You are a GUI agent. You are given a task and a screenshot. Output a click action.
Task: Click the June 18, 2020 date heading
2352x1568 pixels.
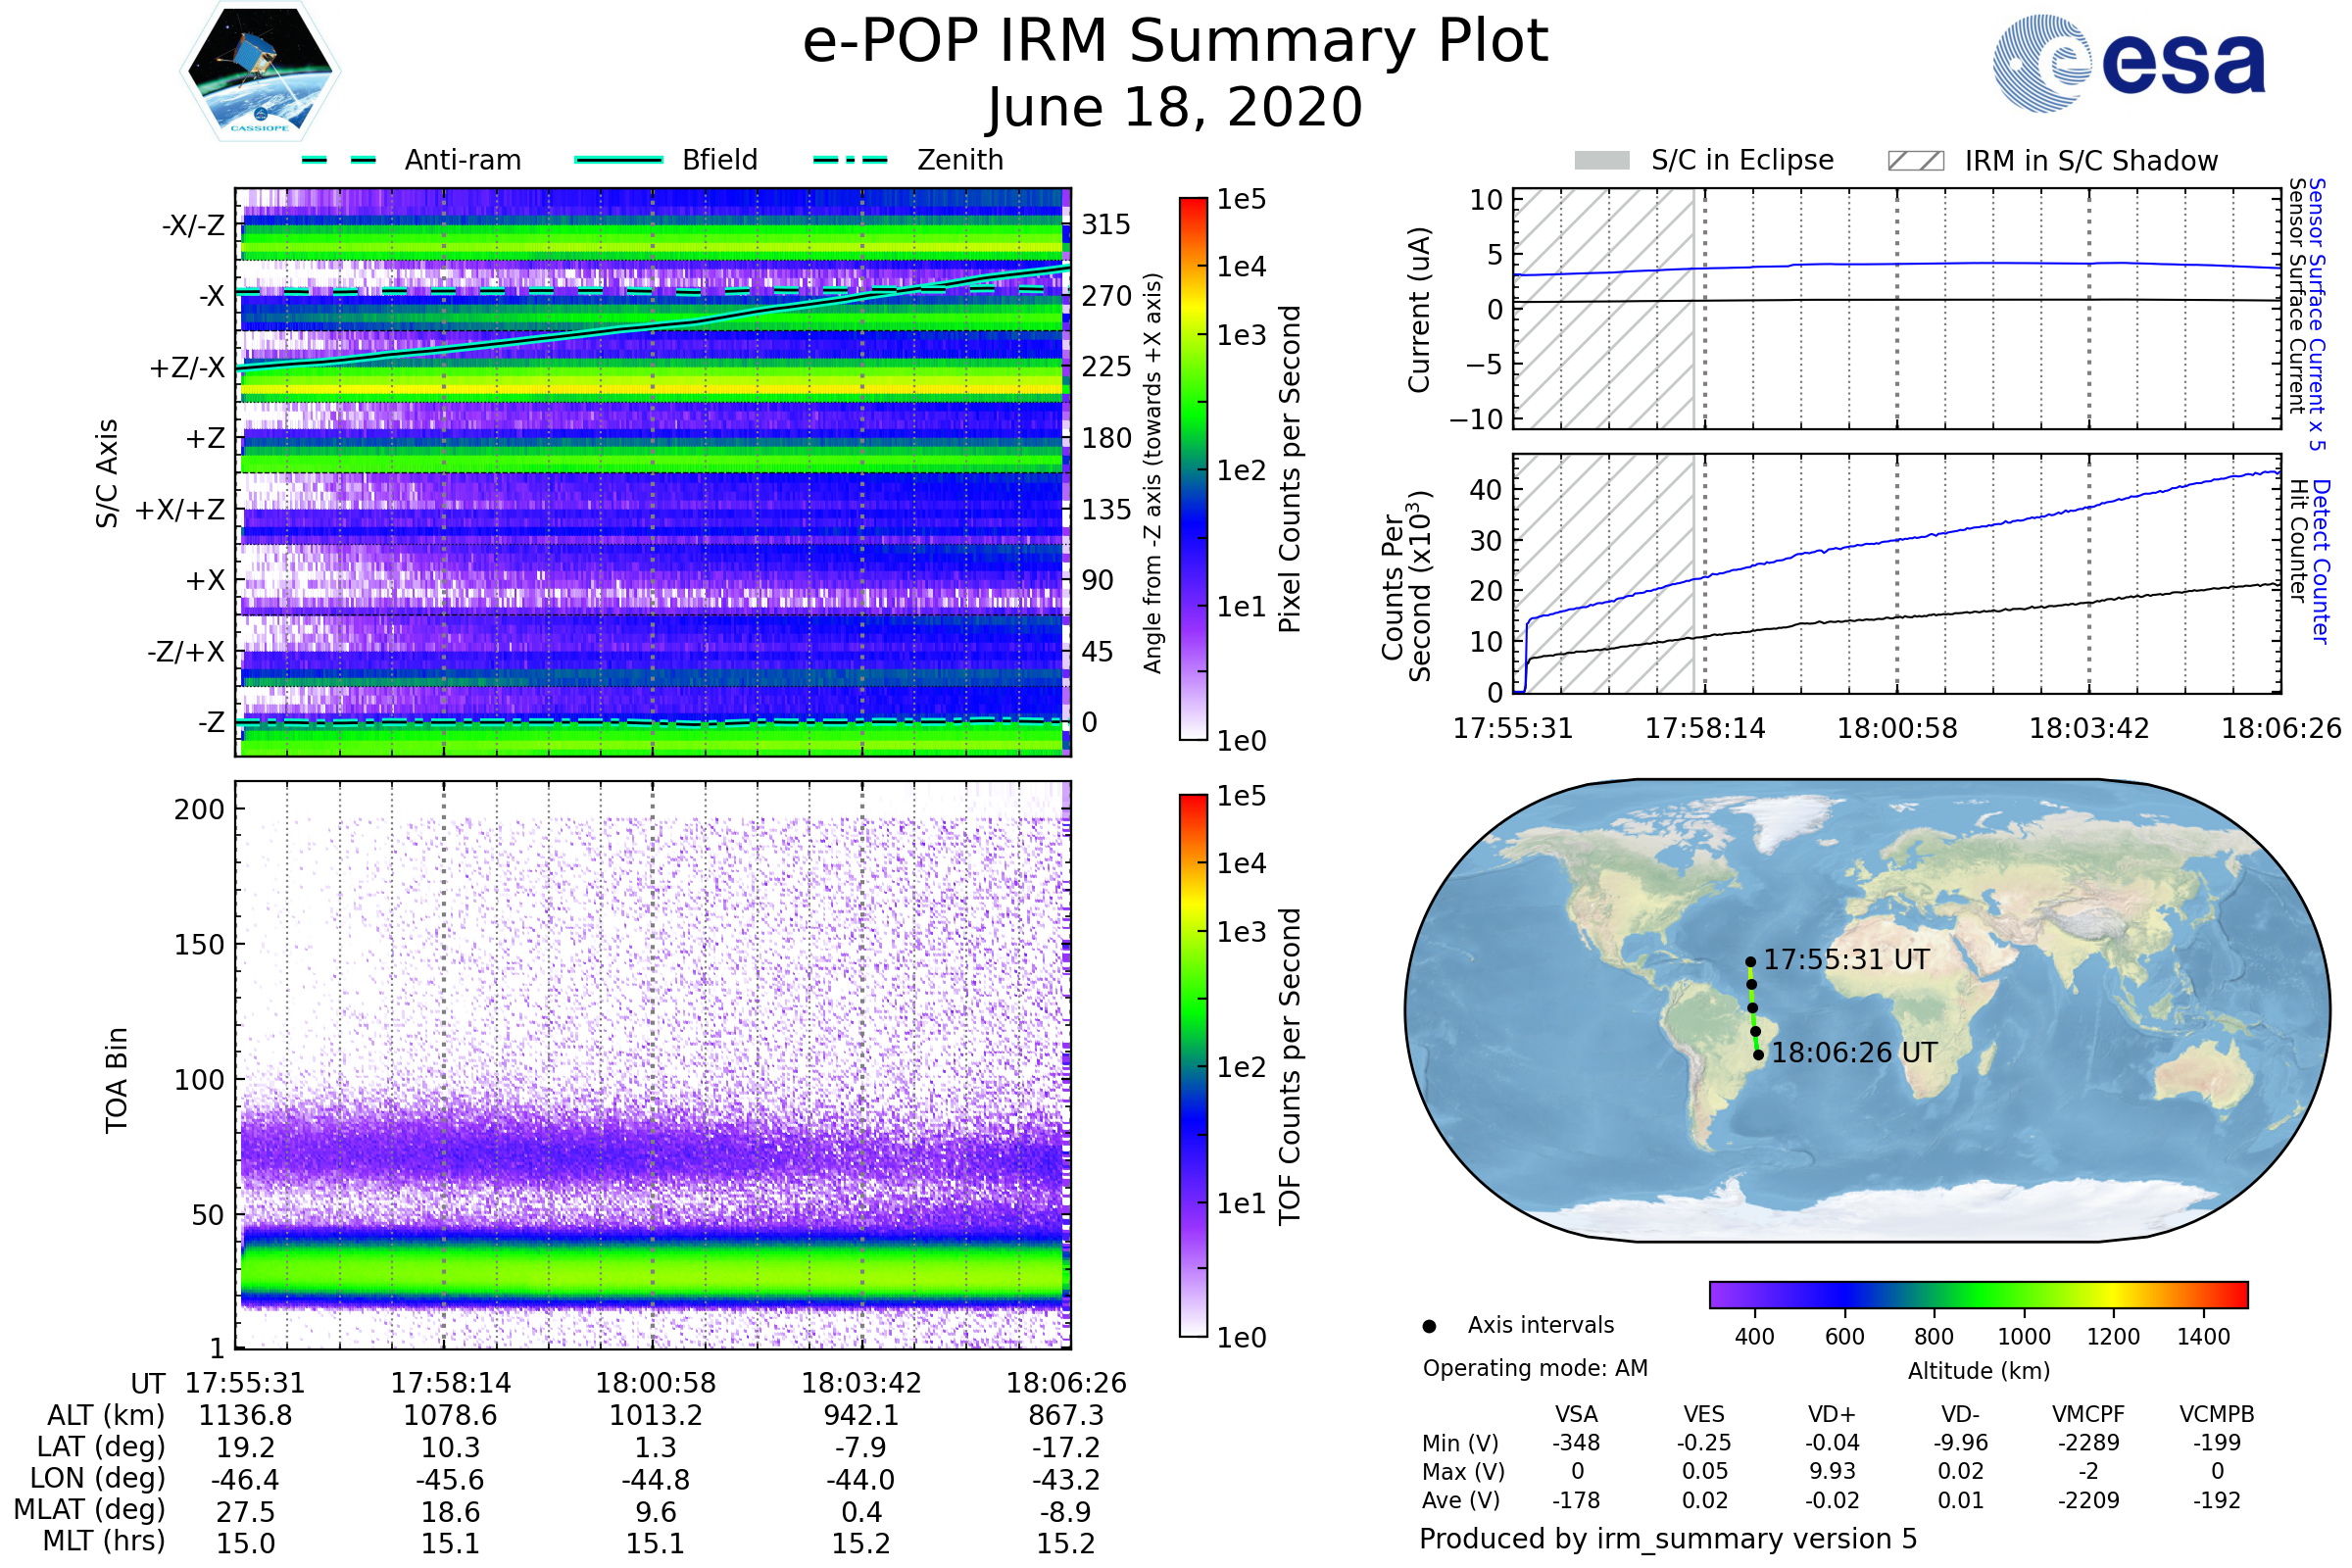1175,107
